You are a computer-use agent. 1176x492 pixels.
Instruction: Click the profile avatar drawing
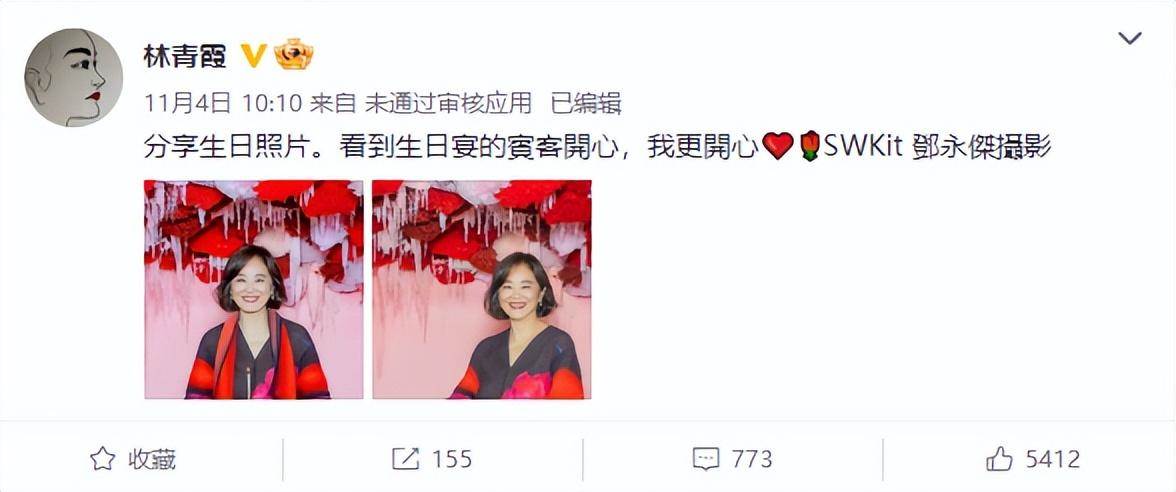pyautogui.click(x=74, y=77)
